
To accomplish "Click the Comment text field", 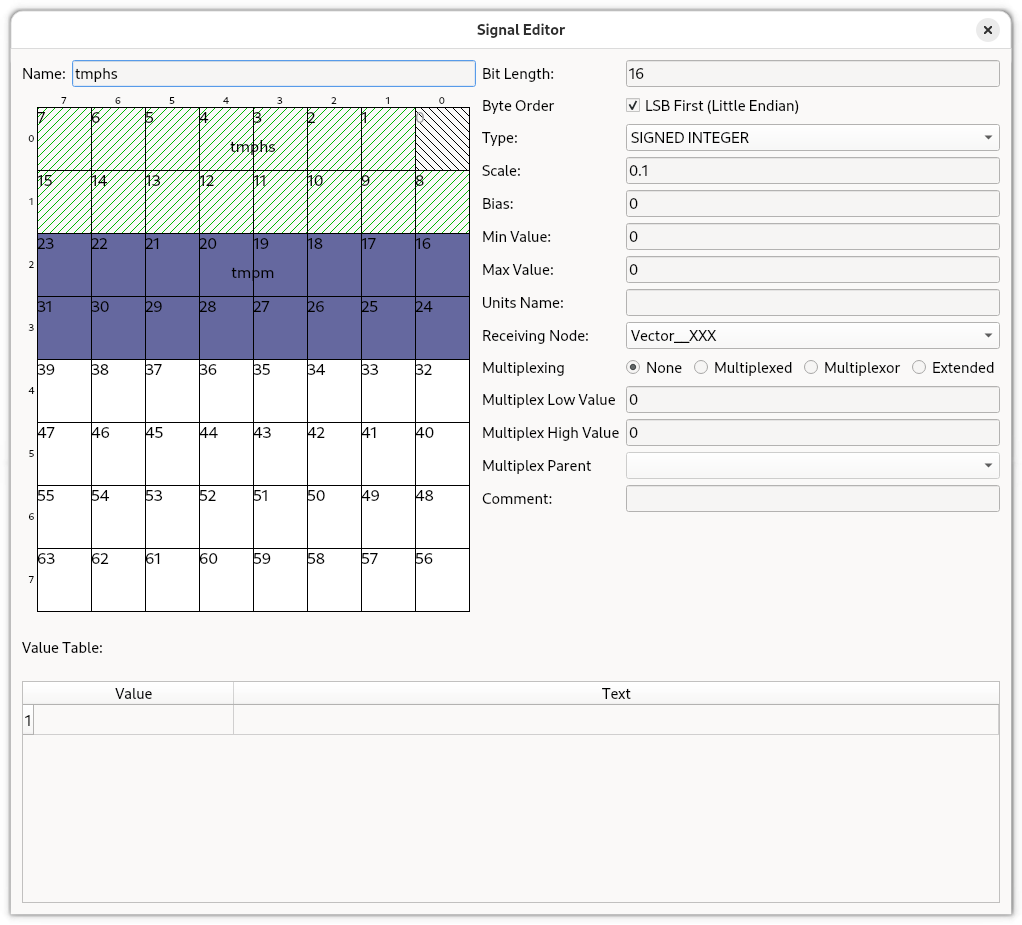I will click(812, 499).
